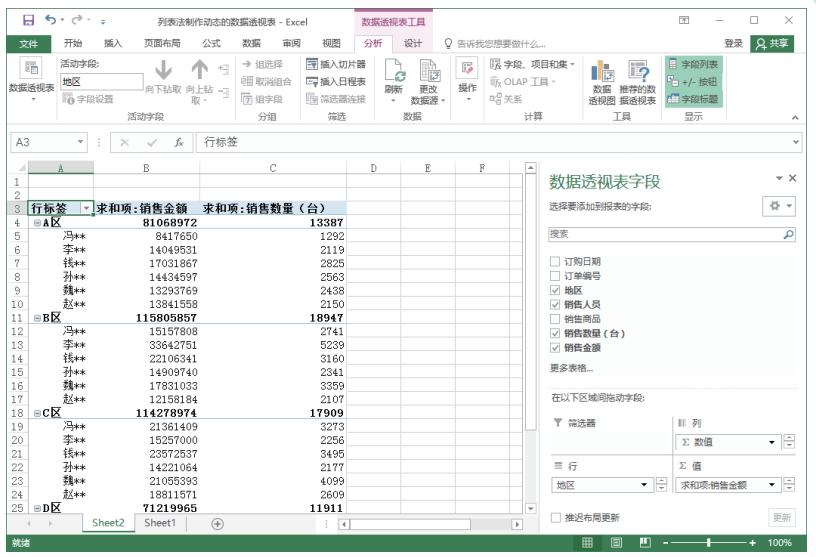The height and width of the screenshot is (557, 816).
Task: Open the Row Labels (行标签) filter dropdown
Action: 86,208
